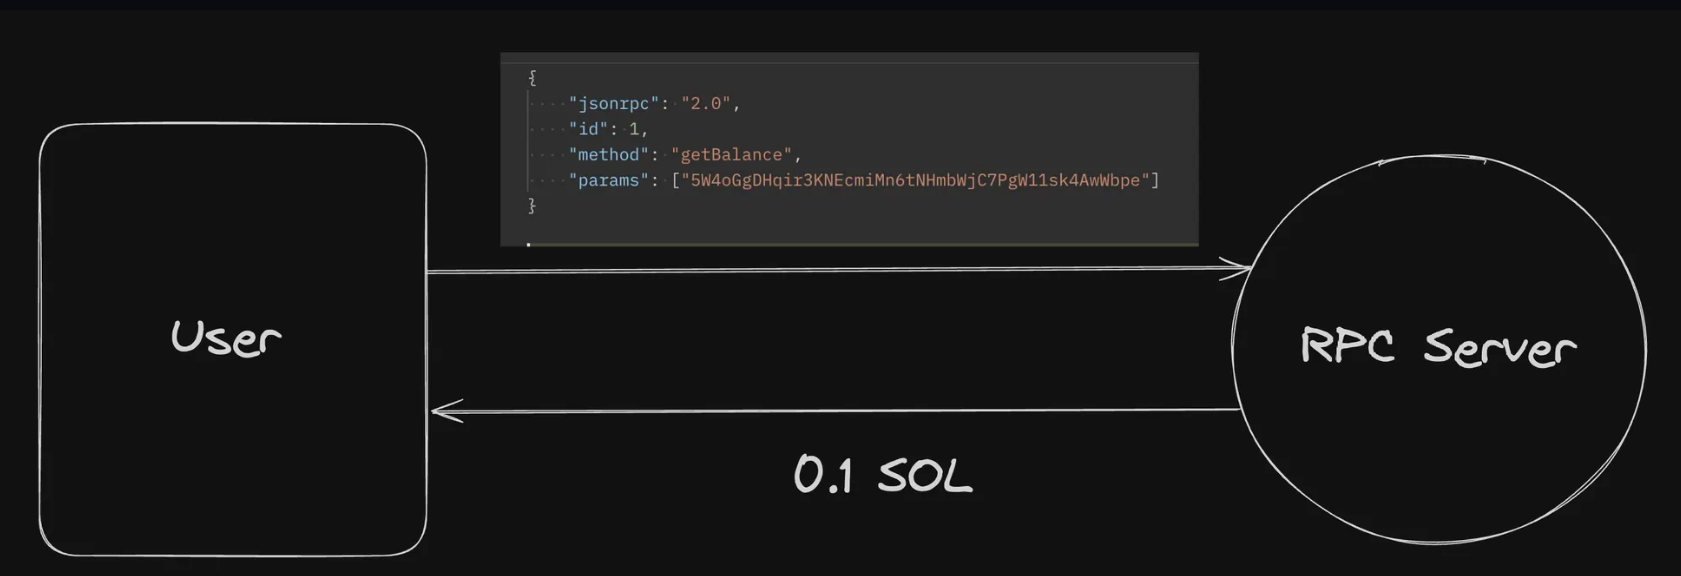Click the "id" key in the JSON
Screen dimensions: 1681x576
(589, 129)
